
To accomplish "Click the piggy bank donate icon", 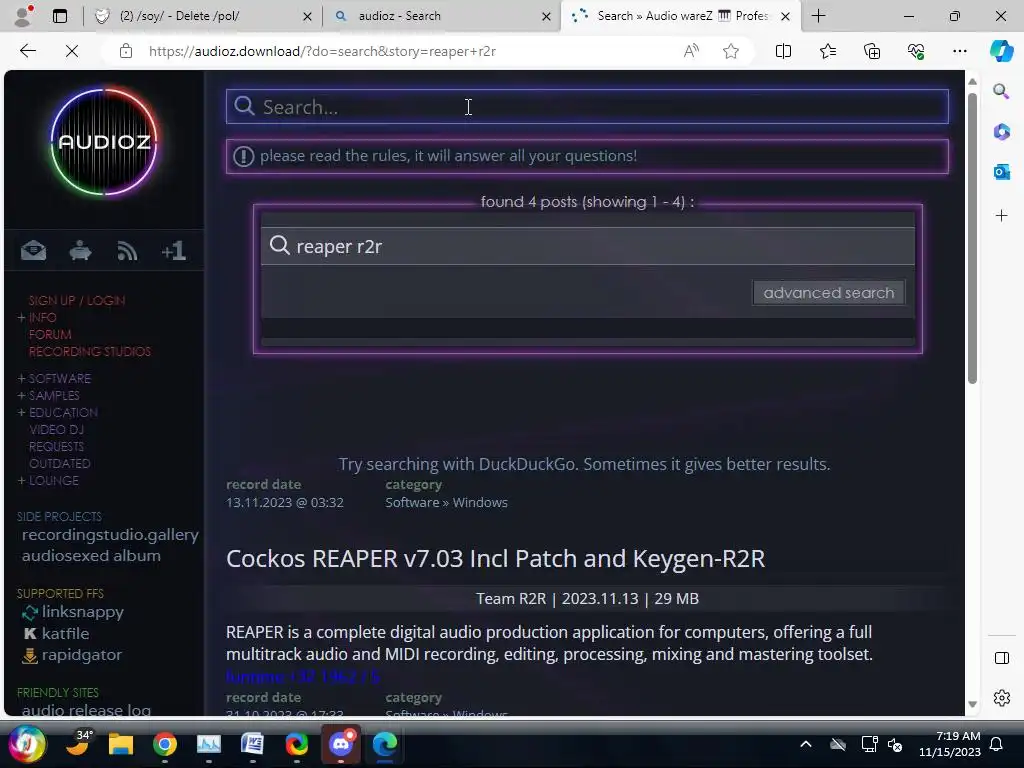I will 80,251.
